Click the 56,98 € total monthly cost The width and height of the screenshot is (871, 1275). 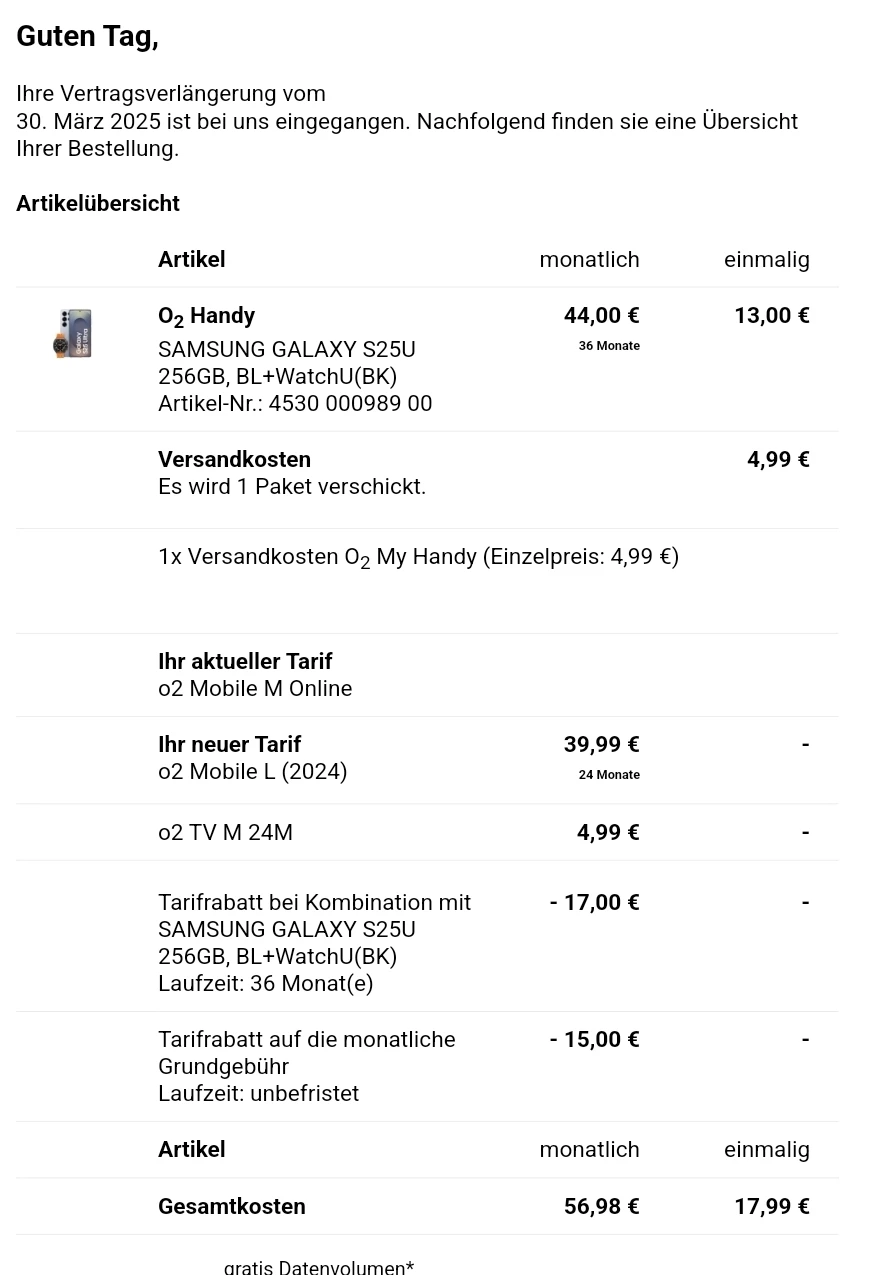tap(602, 1207)
